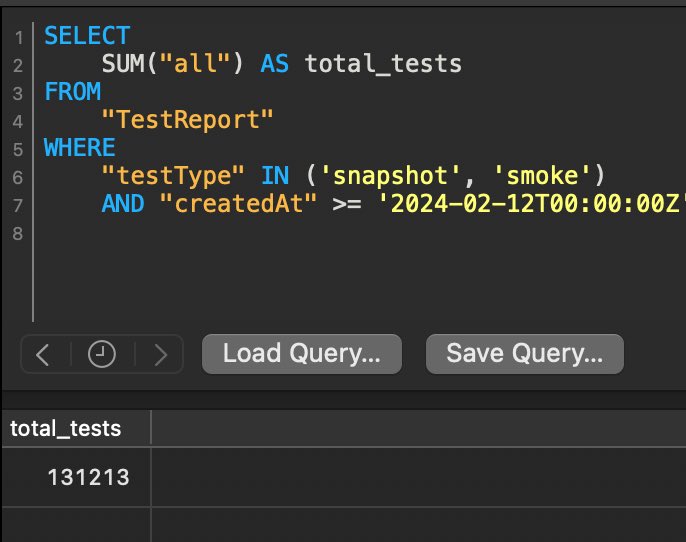Image resolution: width=686 pixels, height=542 pixels.
Task: Click the Load Query... button
Action: [302, 354]
